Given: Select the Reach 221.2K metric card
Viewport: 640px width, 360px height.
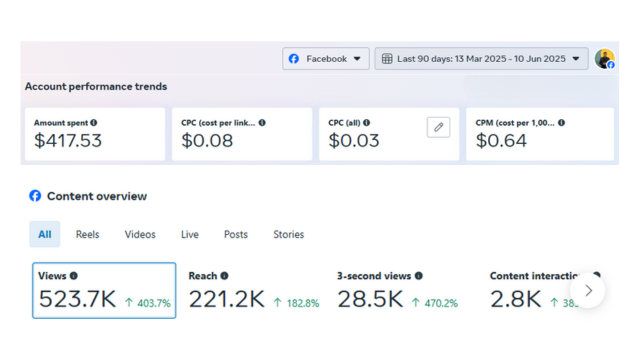Looking at the screenshot, I should [x=254, y=291].
